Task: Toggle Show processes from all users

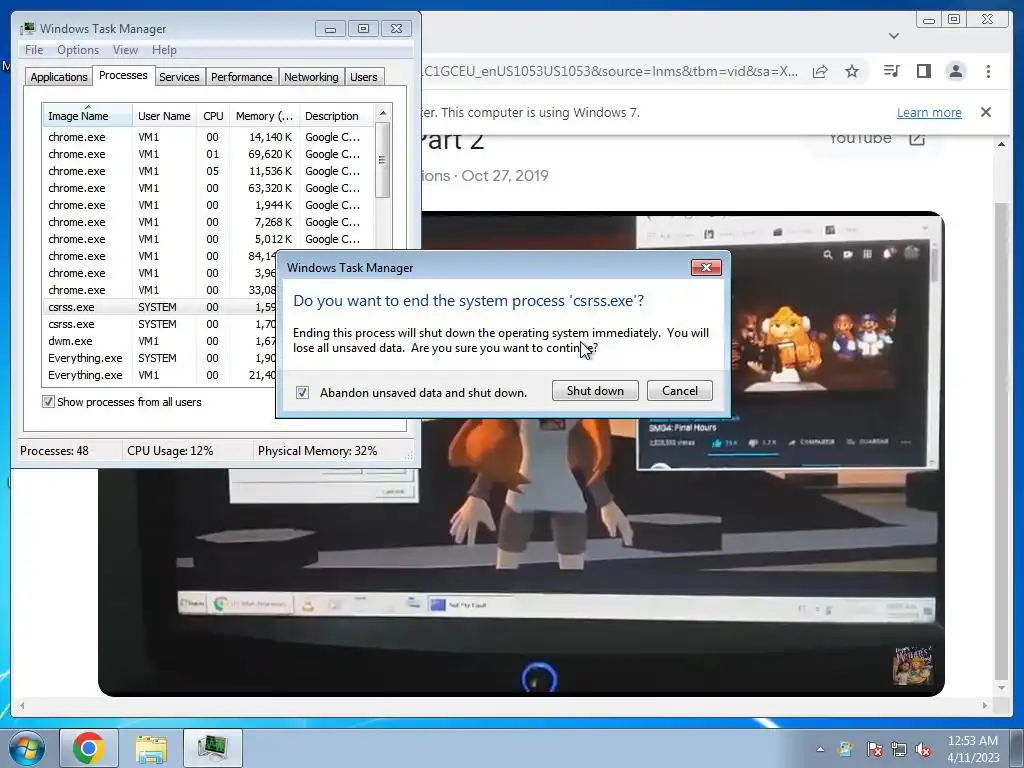Action: (48, 402)
